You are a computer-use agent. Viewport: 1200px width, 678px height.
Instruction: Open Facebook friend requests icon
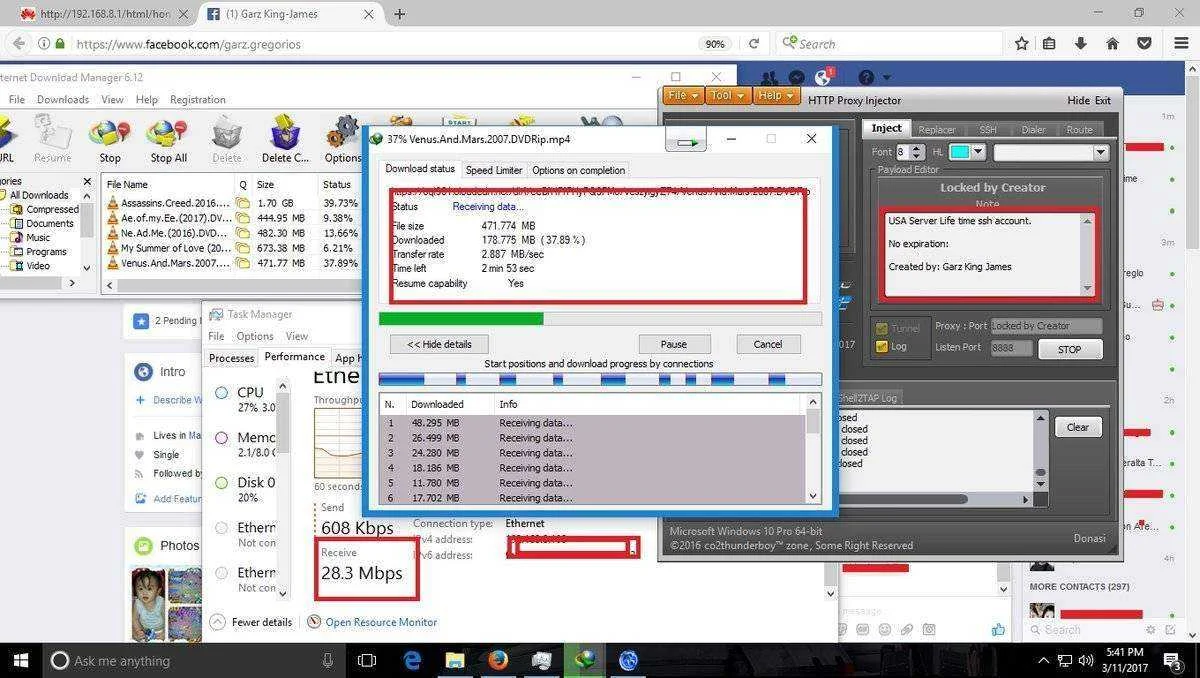769,77
